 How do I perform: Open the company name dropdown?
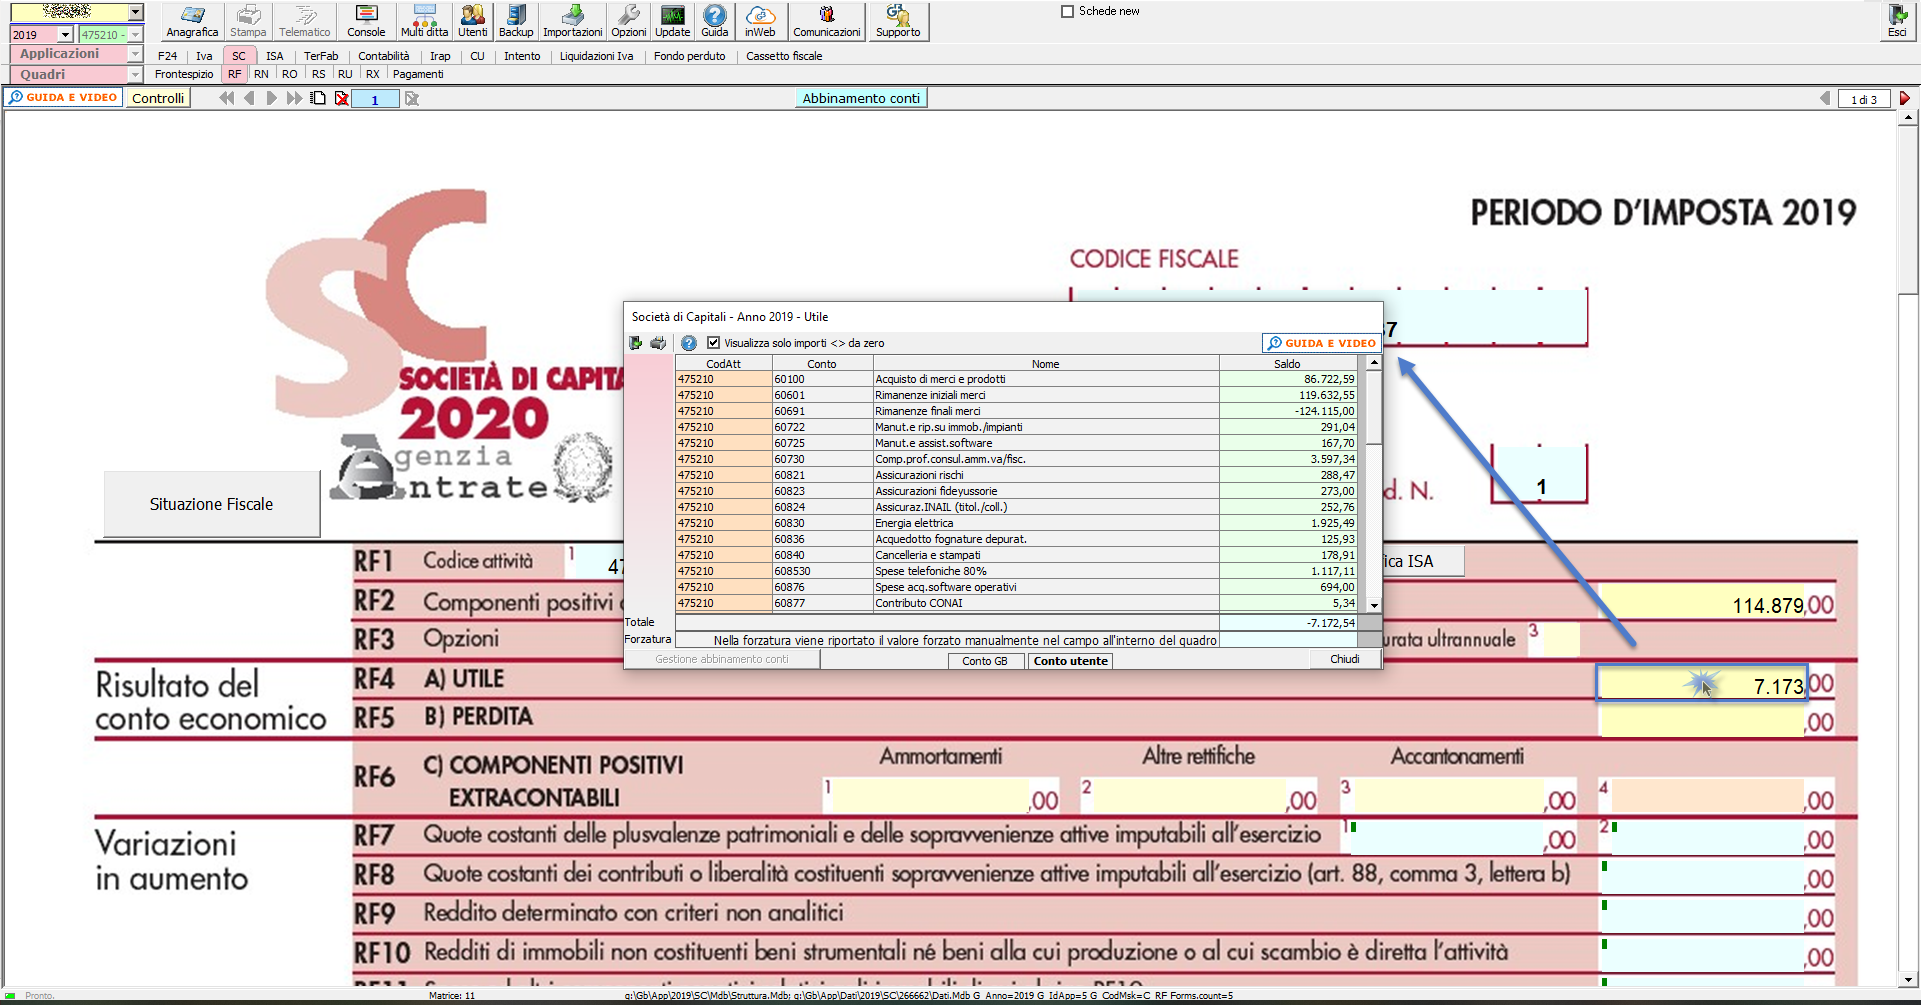(x=136, y=12)
